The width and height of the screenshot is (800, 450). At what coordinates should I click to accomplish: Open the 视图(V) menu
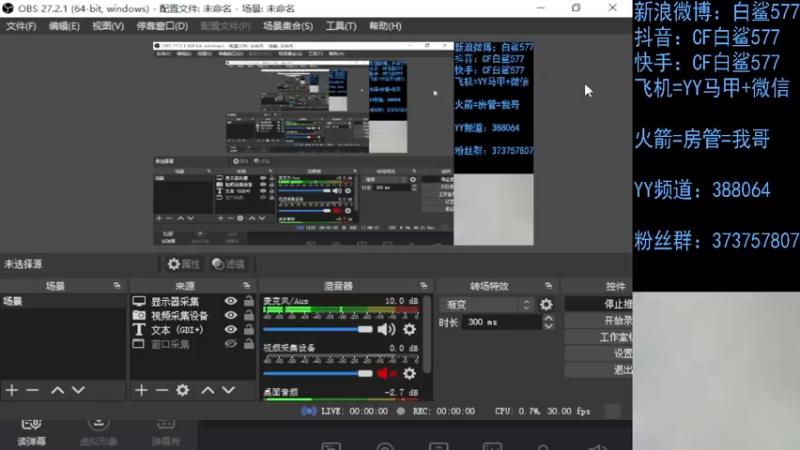point(108,26)
